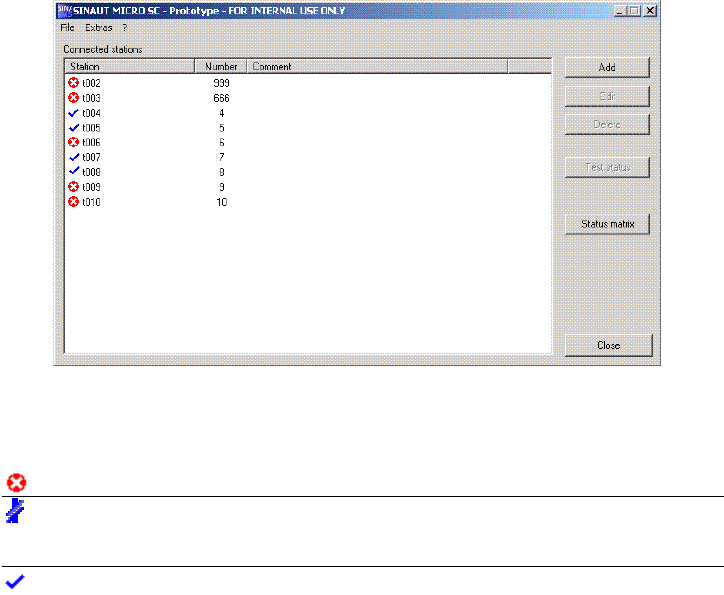Sort by the Number column header
This screenshot has width=724, height=595.
(221, 66)
